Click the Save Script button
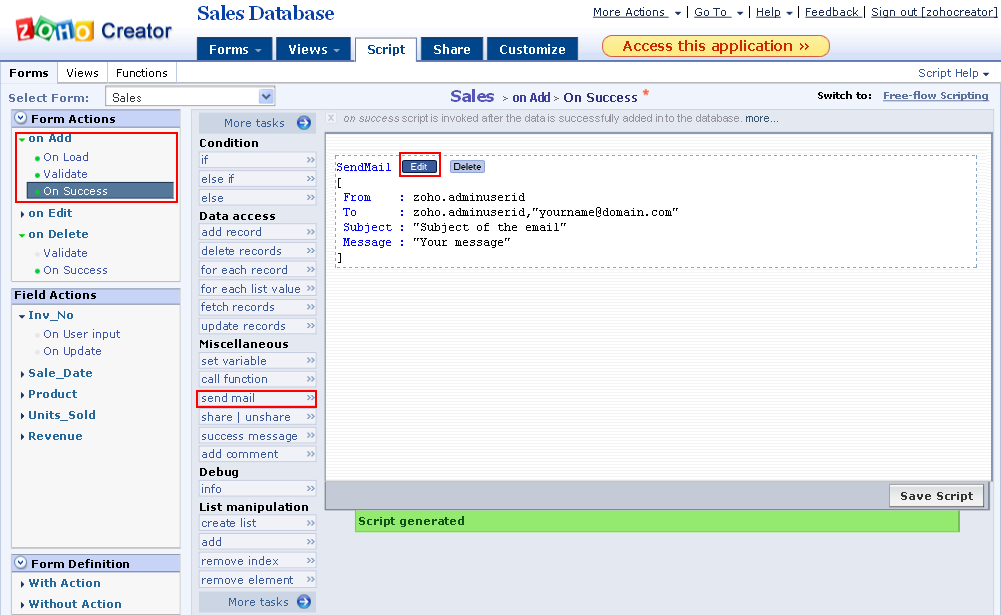Viewport: 1001px width, 615px height. [x=936, y=496]
